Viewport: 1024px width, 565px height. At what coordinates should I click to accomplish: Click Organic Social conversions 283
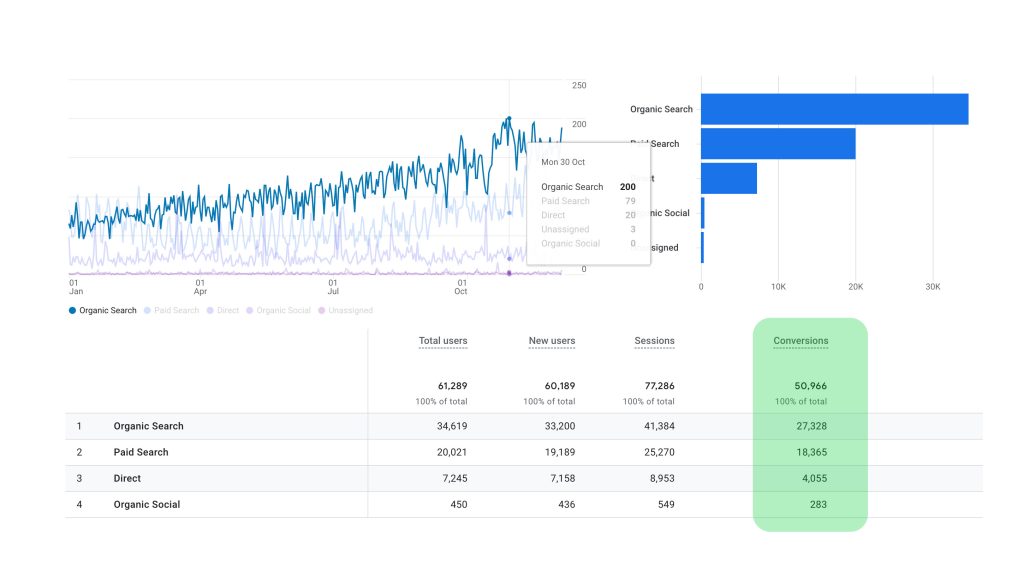coord(818,504)
